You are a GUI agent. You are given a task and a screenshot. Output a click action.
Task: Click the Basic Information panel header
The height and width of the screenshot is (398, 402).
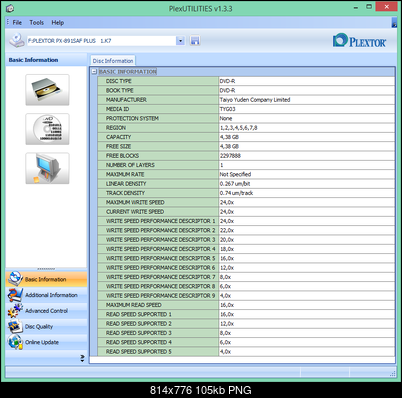(x=46, y=60)
